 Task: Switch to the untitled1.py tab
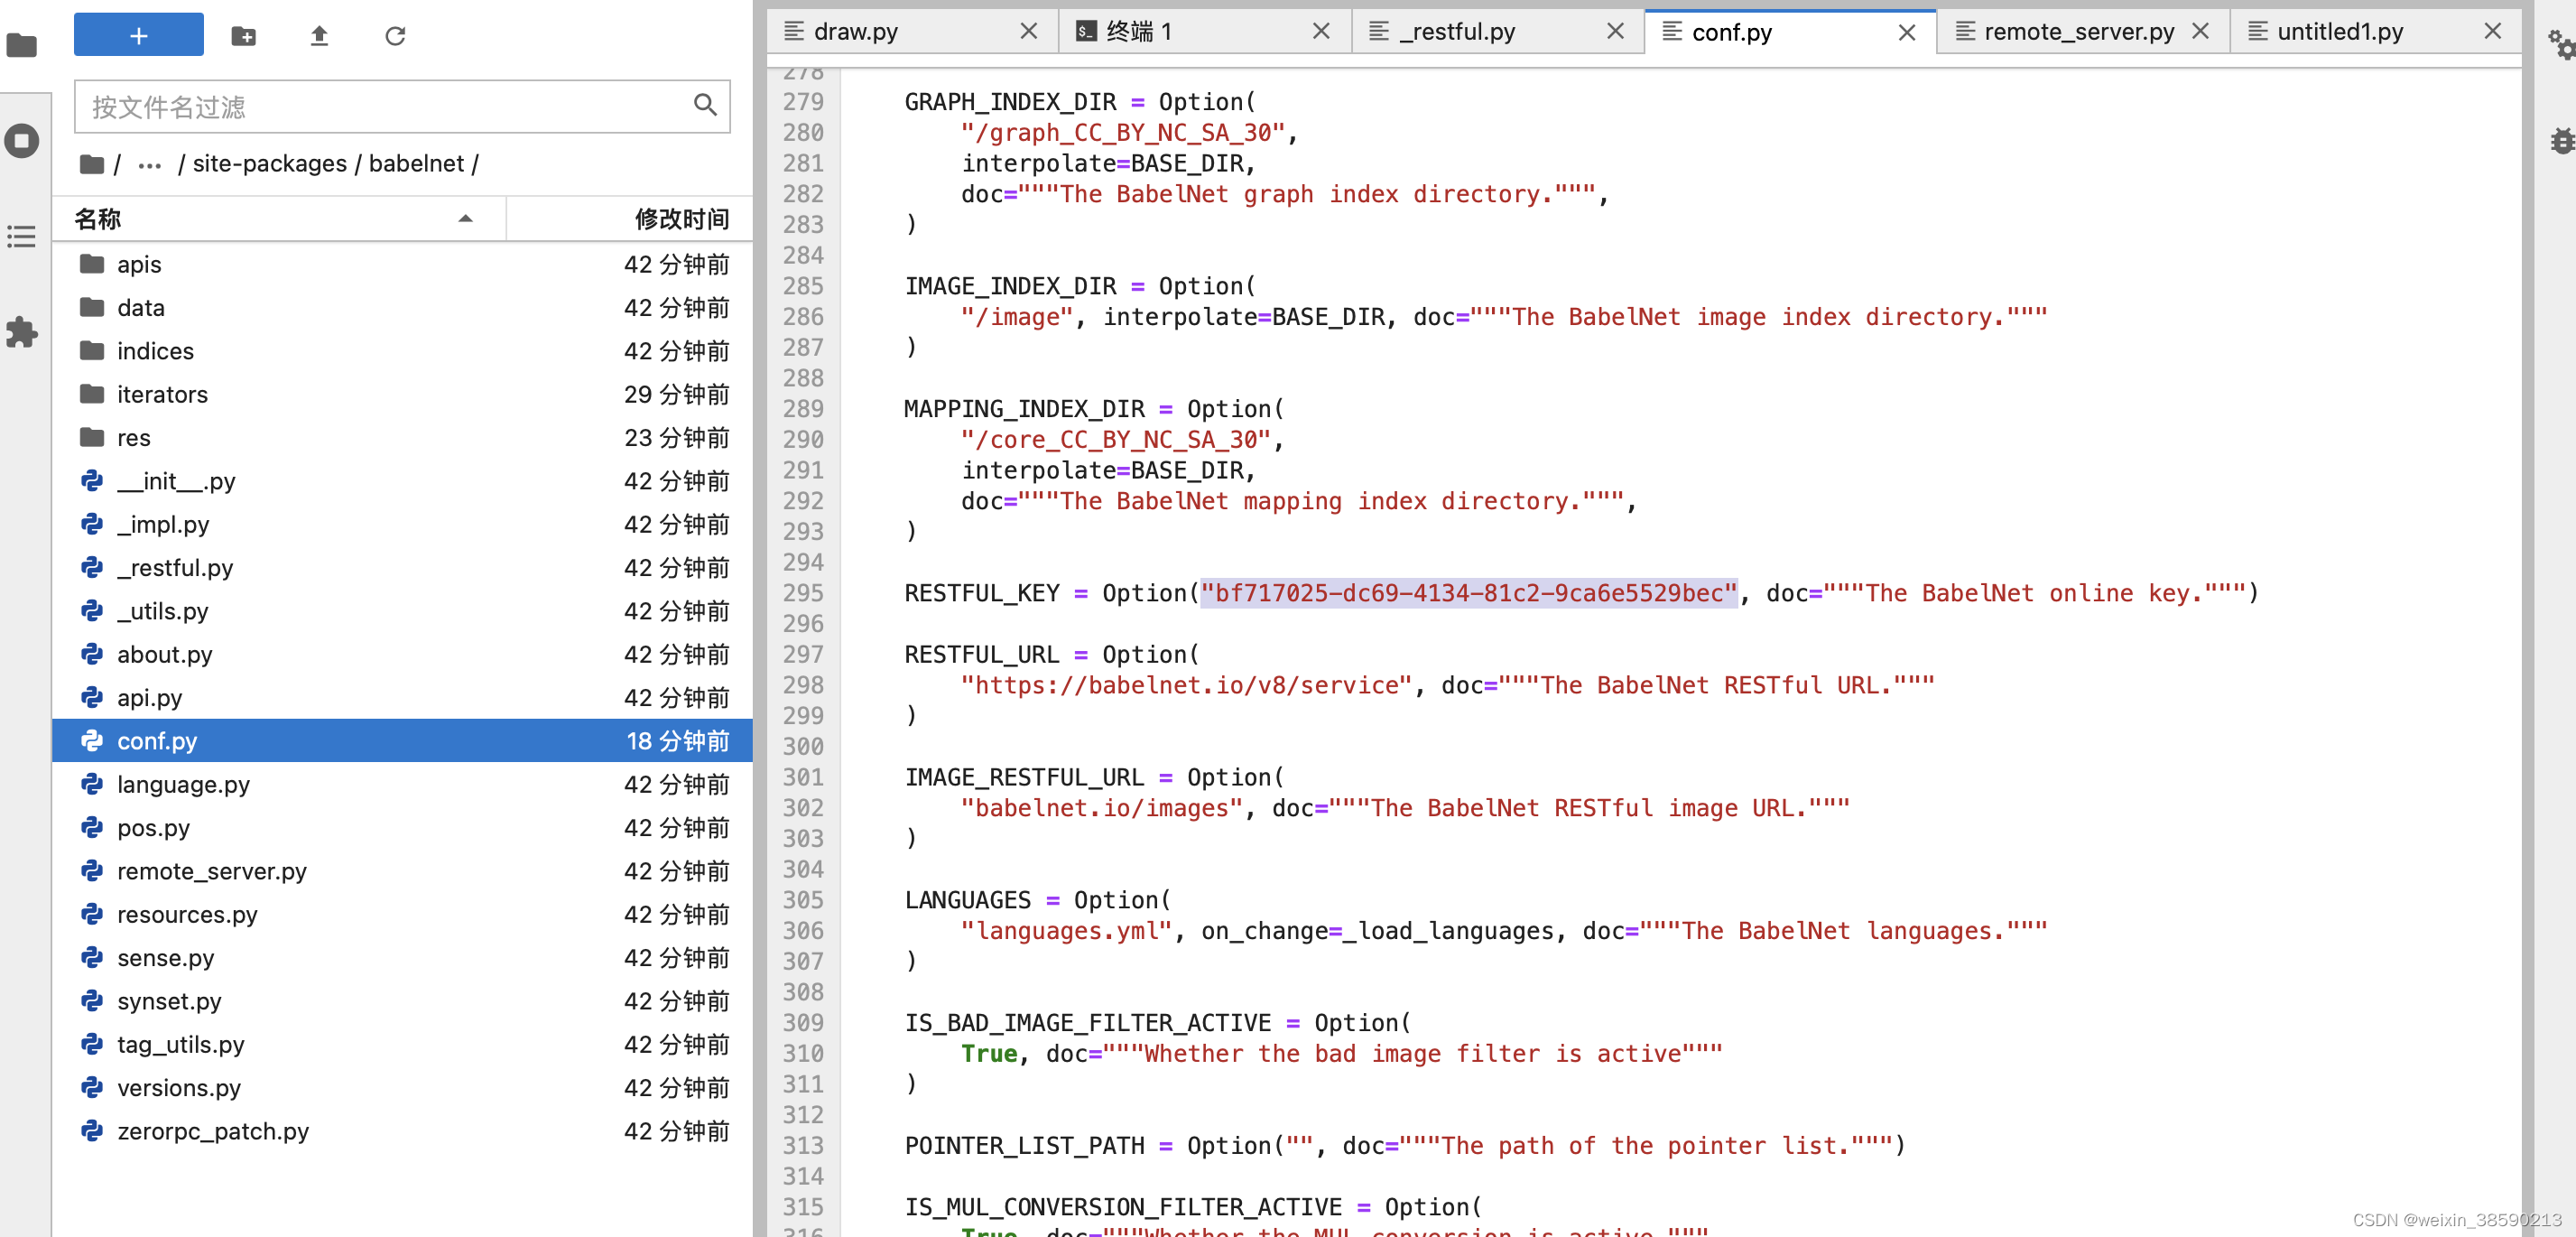(x=2340, y=31)
